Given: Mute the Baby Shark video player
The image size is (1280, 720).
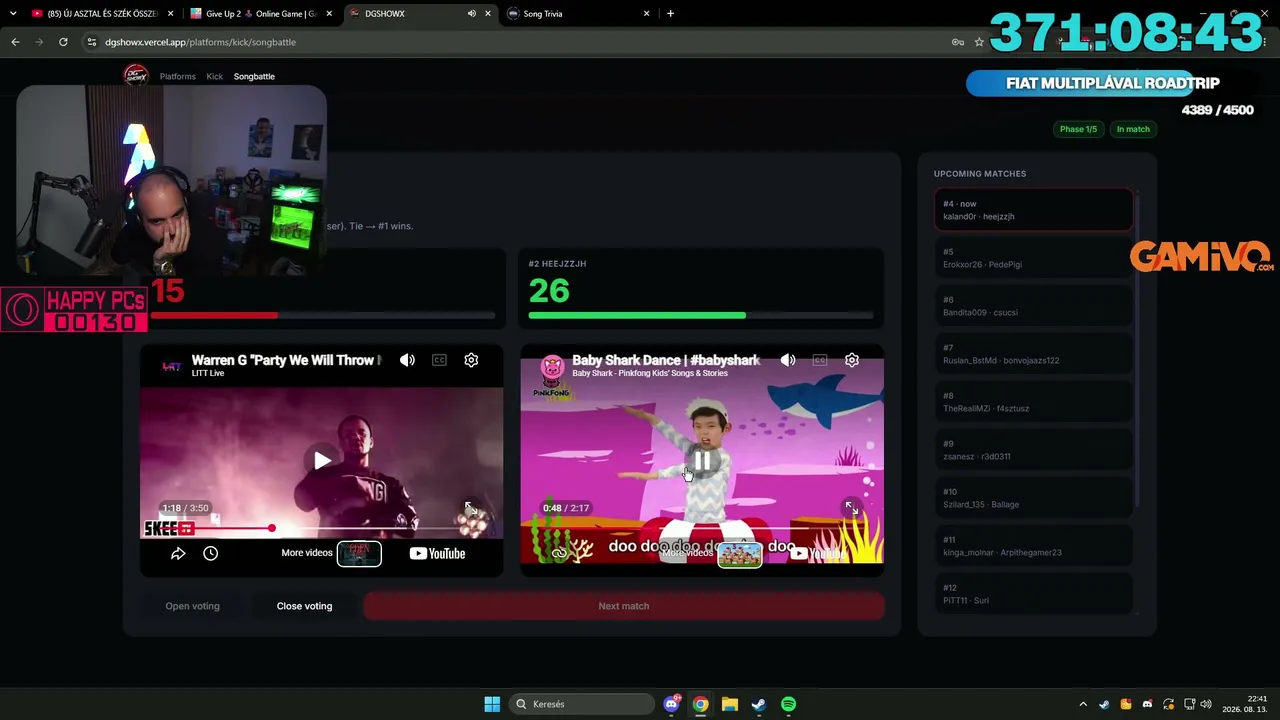Looking at the screenshot, I should coord(788,360).
